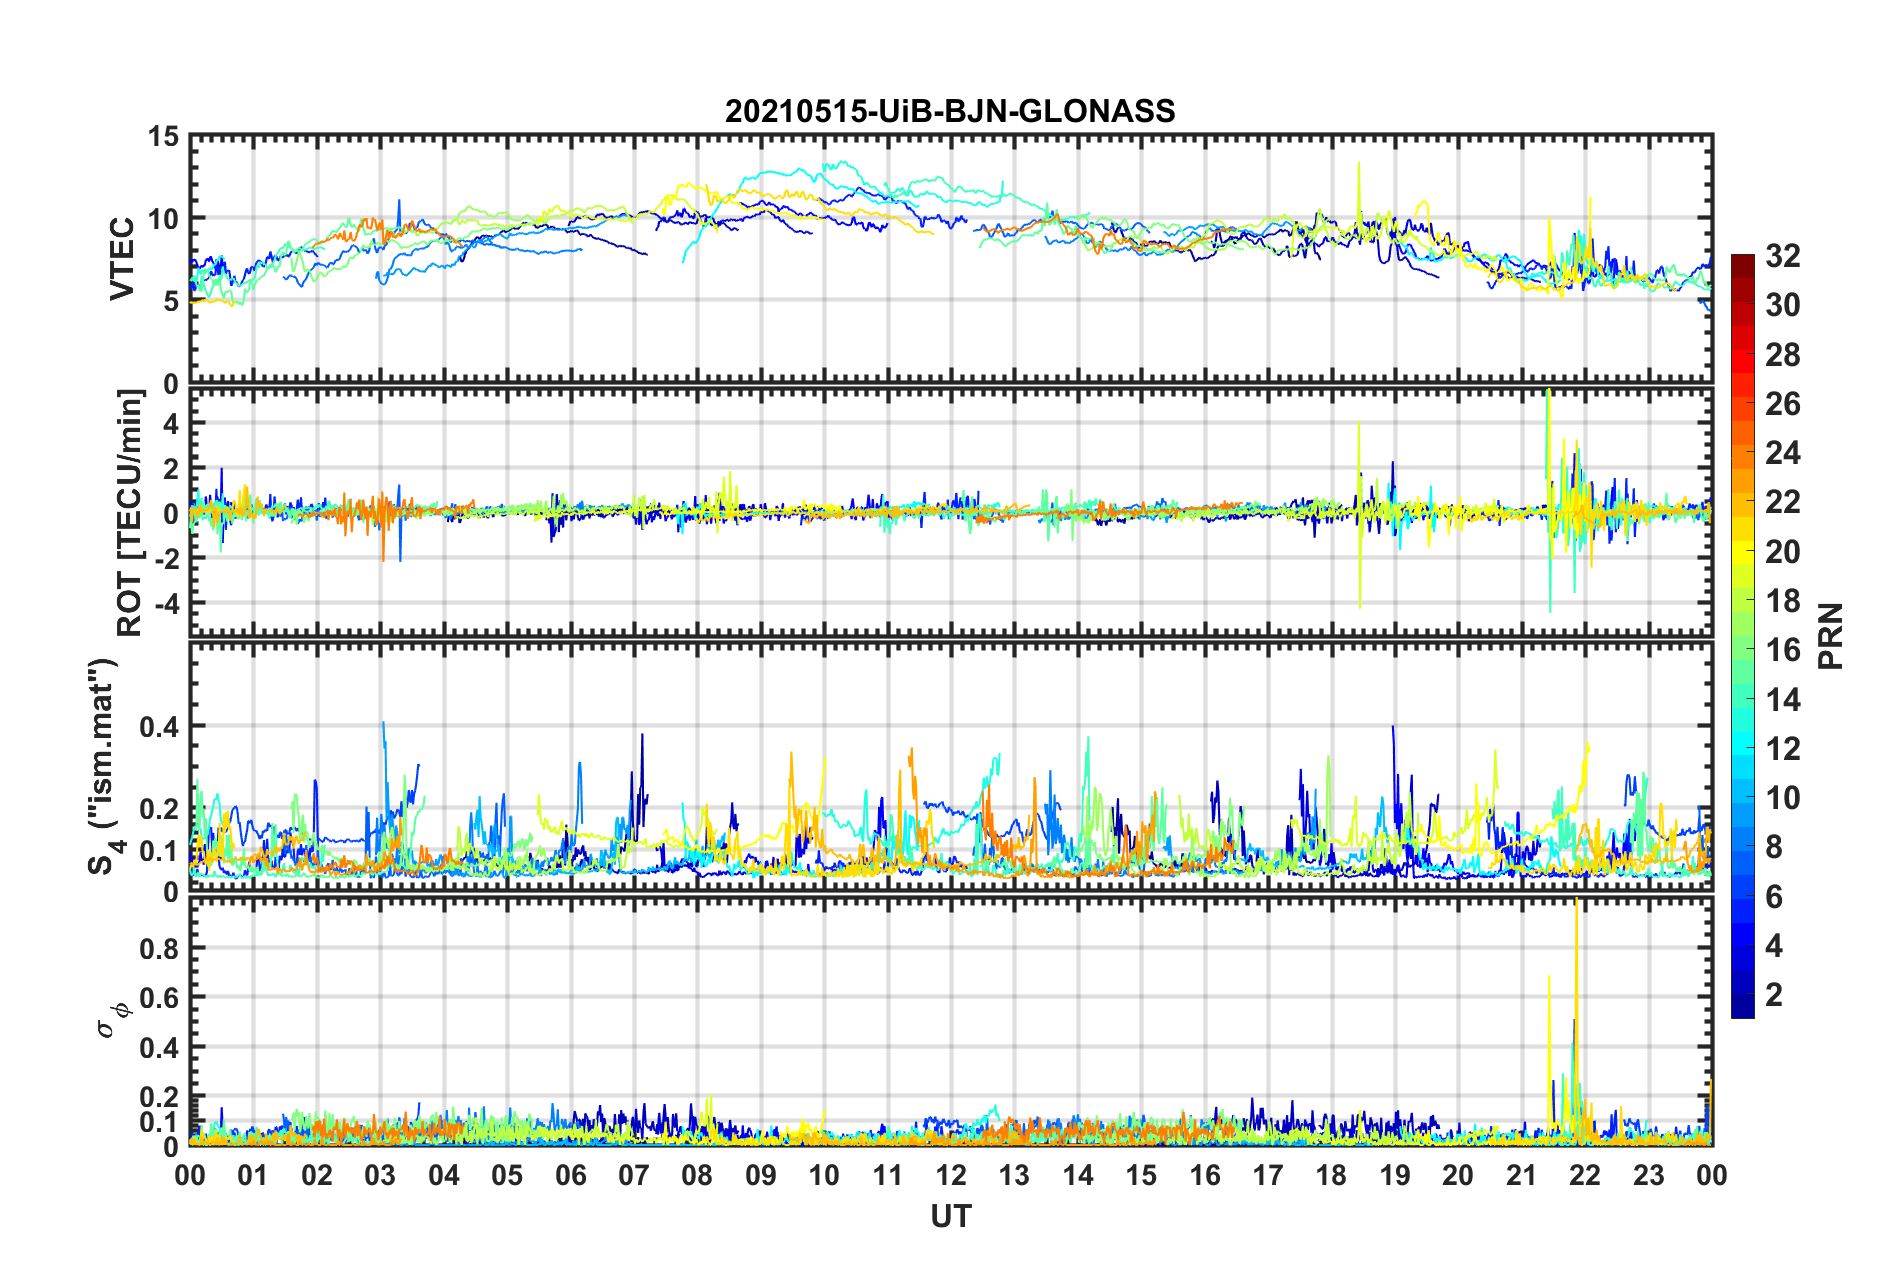Viewport: 1902px width, 1272px height.
Task: Click x-axis tick label 11
Action: coord(888,1175)
